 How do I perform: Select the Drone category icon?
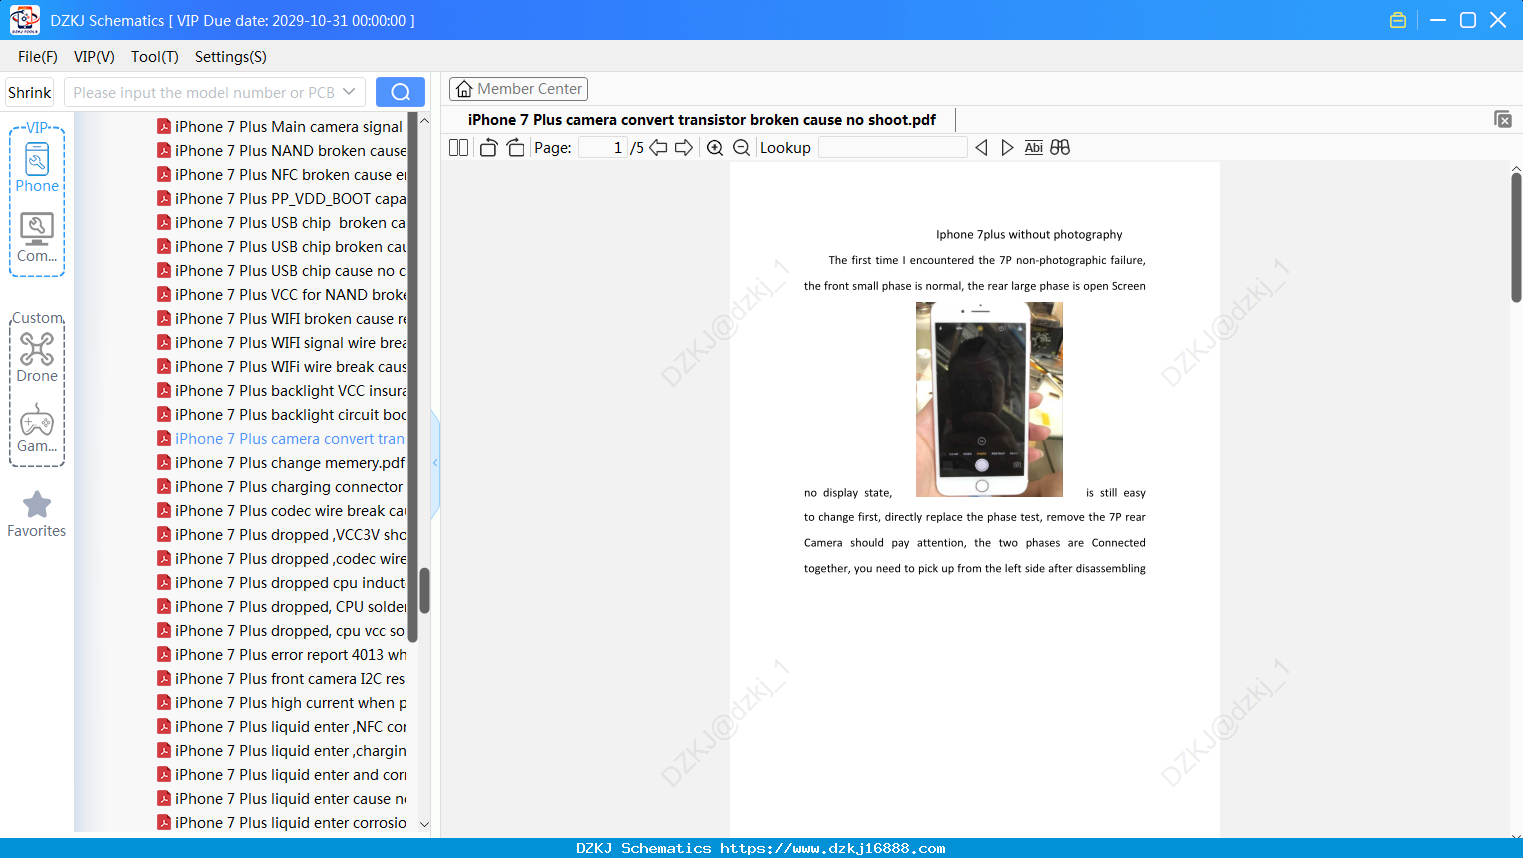pos(37,357)
